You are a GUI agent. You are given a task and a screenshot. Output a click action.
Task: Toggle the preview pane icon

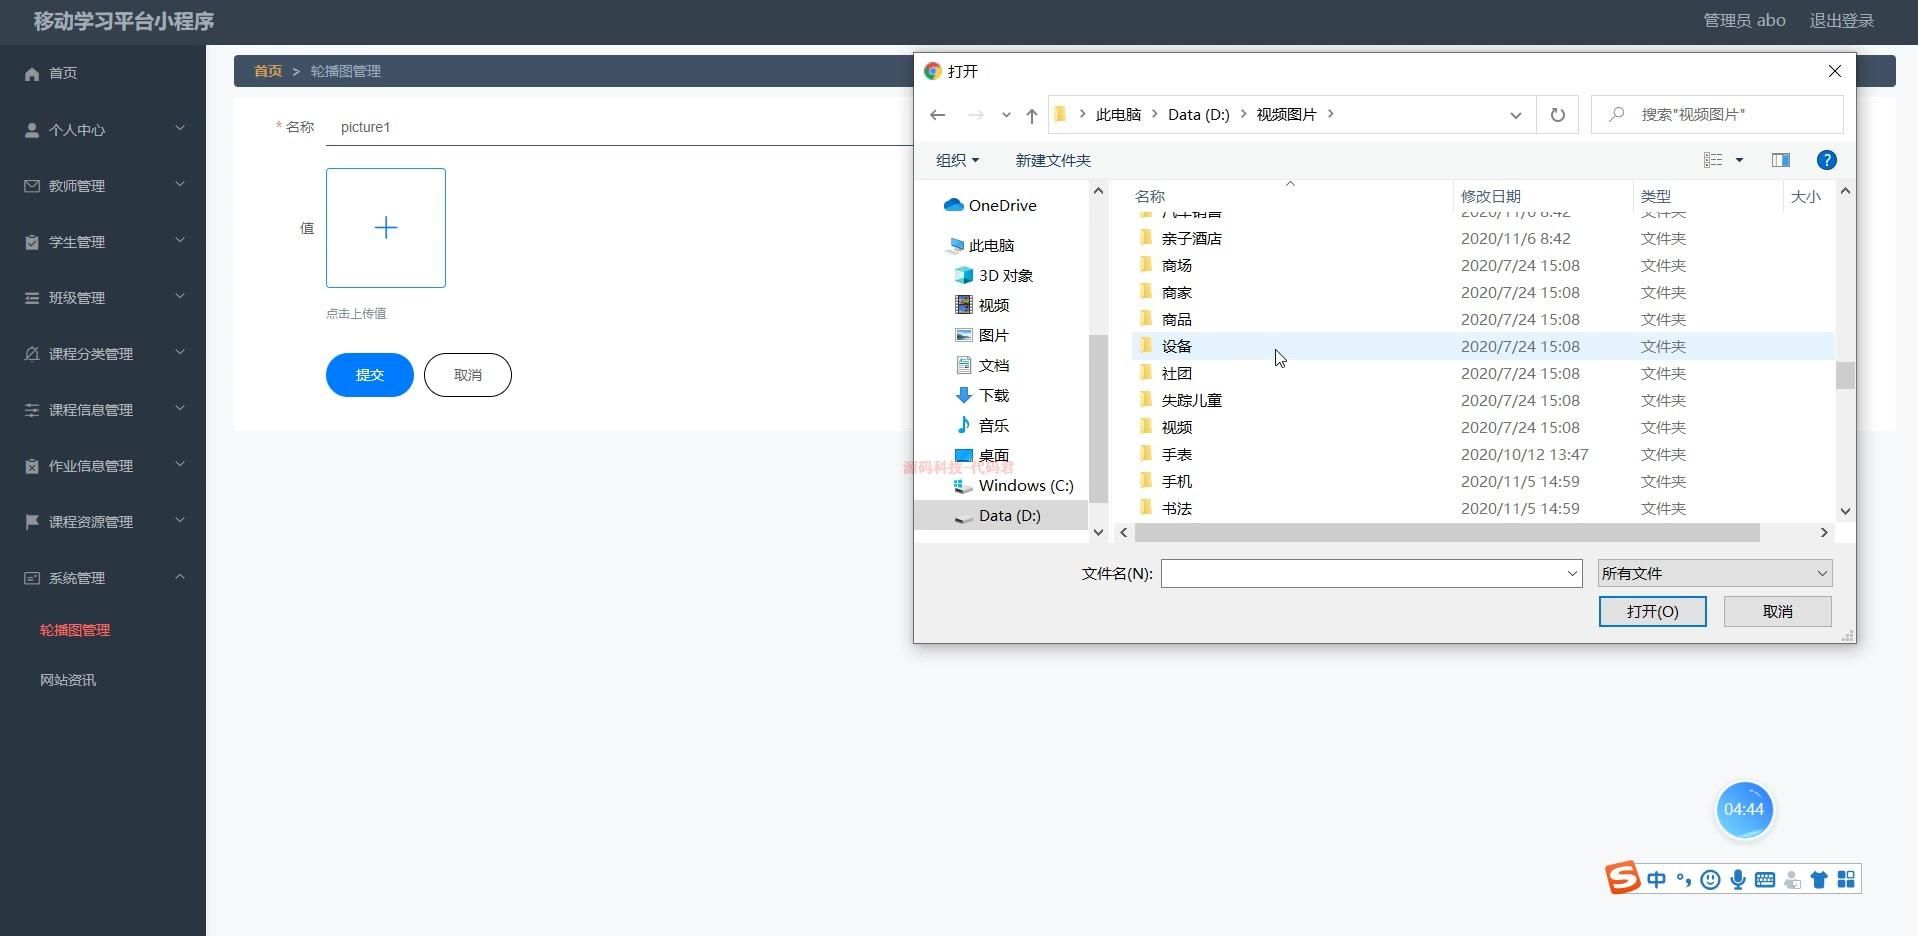[x=1781, y=160]
